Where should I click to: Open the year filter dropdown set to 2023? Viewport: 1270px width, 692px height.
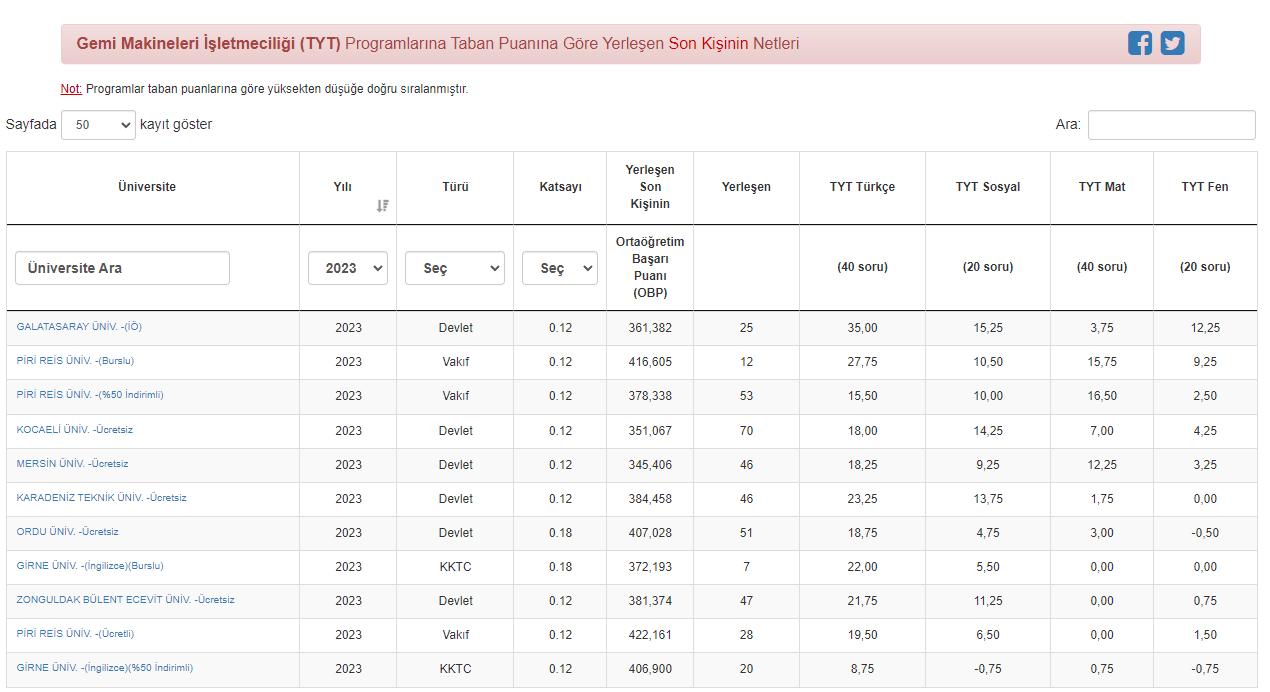pyautogui.click(x=348, y=268)
